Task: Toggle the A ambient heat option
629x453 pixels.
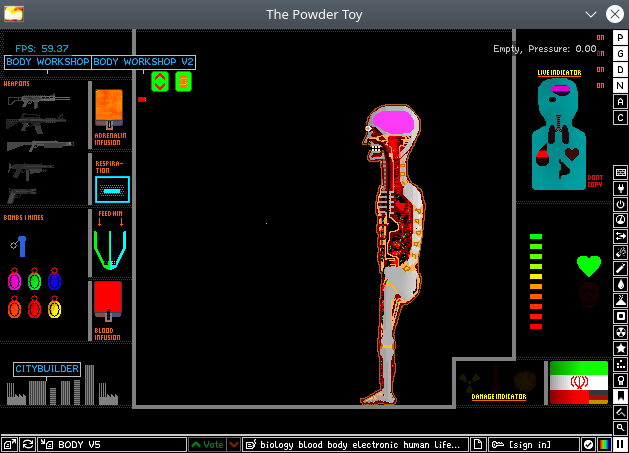Action: pyautogui.click(x=621, y=102)
